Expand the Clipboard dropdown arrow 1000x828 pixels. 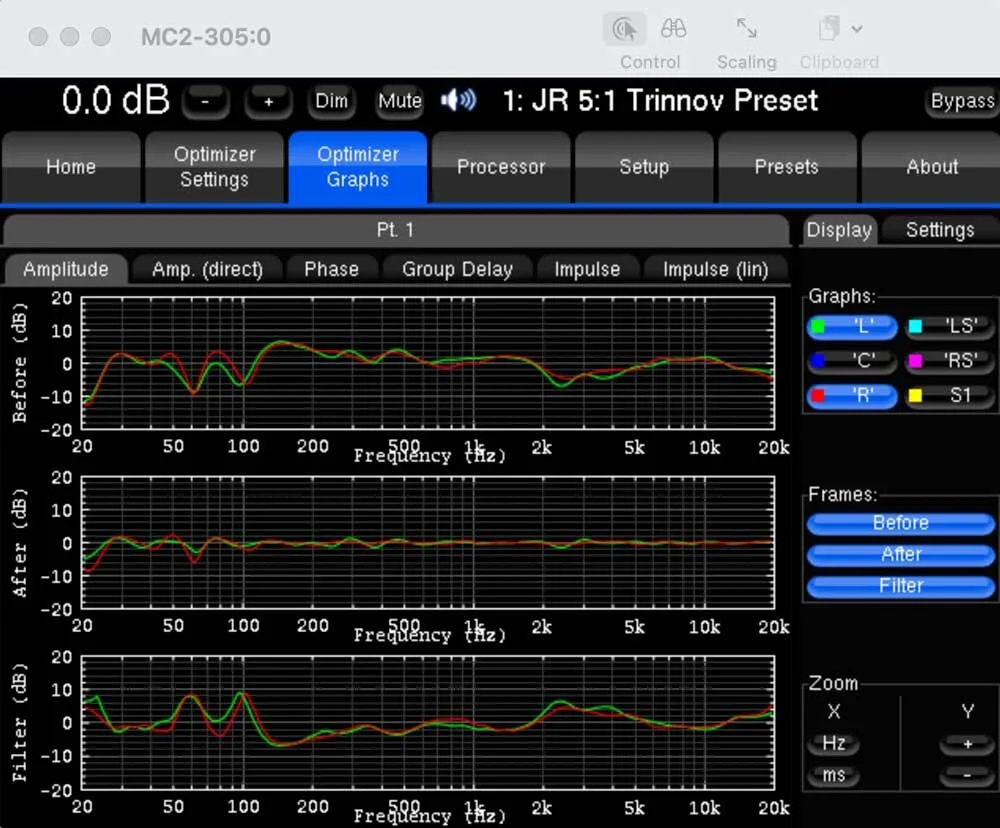pyautogui.click(x=857, y=29)
